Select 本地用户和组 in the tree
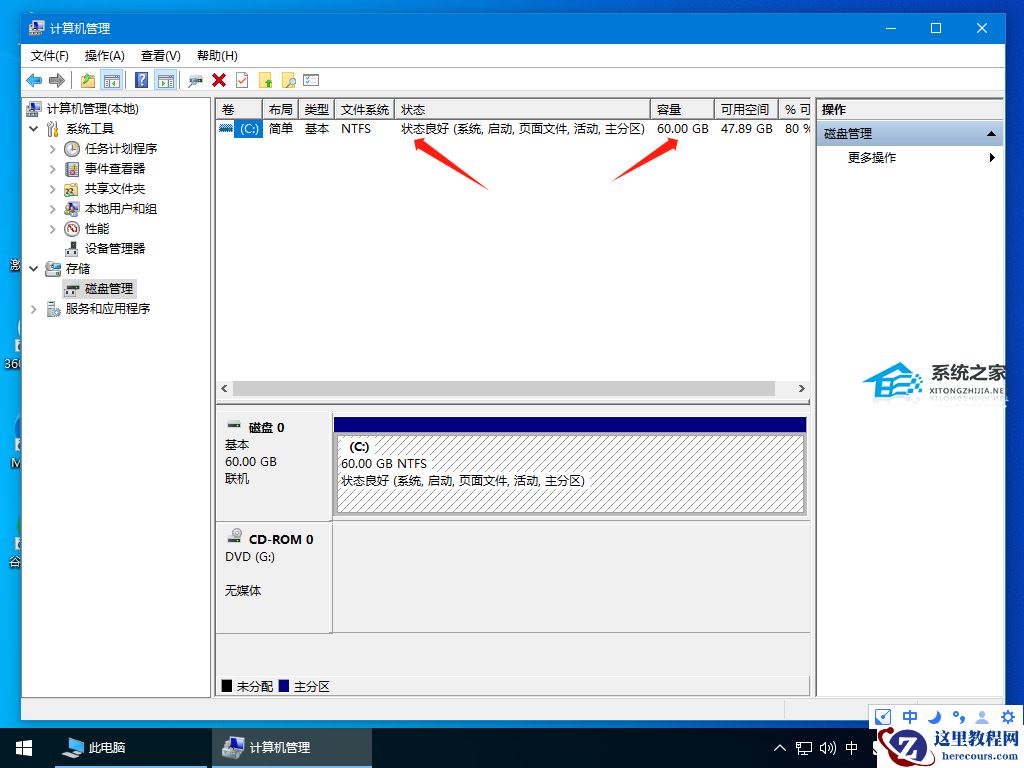Screen dimensions: 1024x768 point(121,209)
